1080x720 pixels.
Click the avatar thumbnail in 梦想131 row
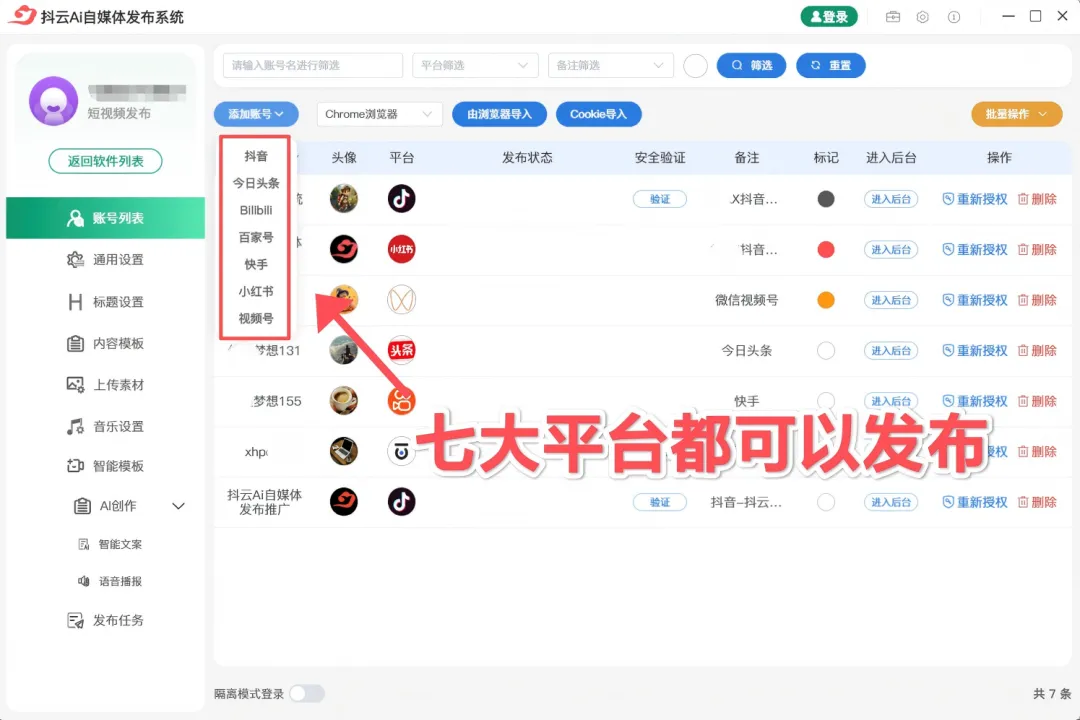[x=344, y=350]
